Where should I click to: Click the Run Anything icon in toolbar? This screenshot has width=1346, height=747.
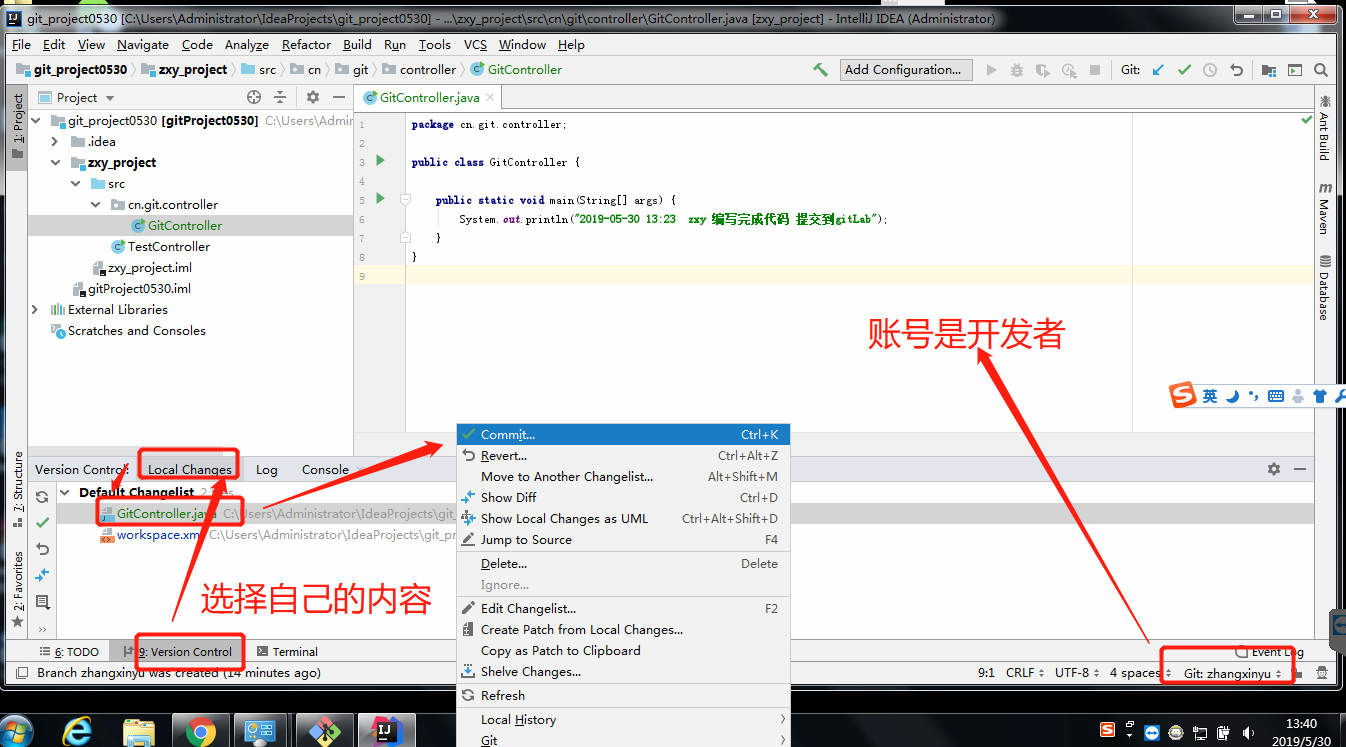(1295, 70)
